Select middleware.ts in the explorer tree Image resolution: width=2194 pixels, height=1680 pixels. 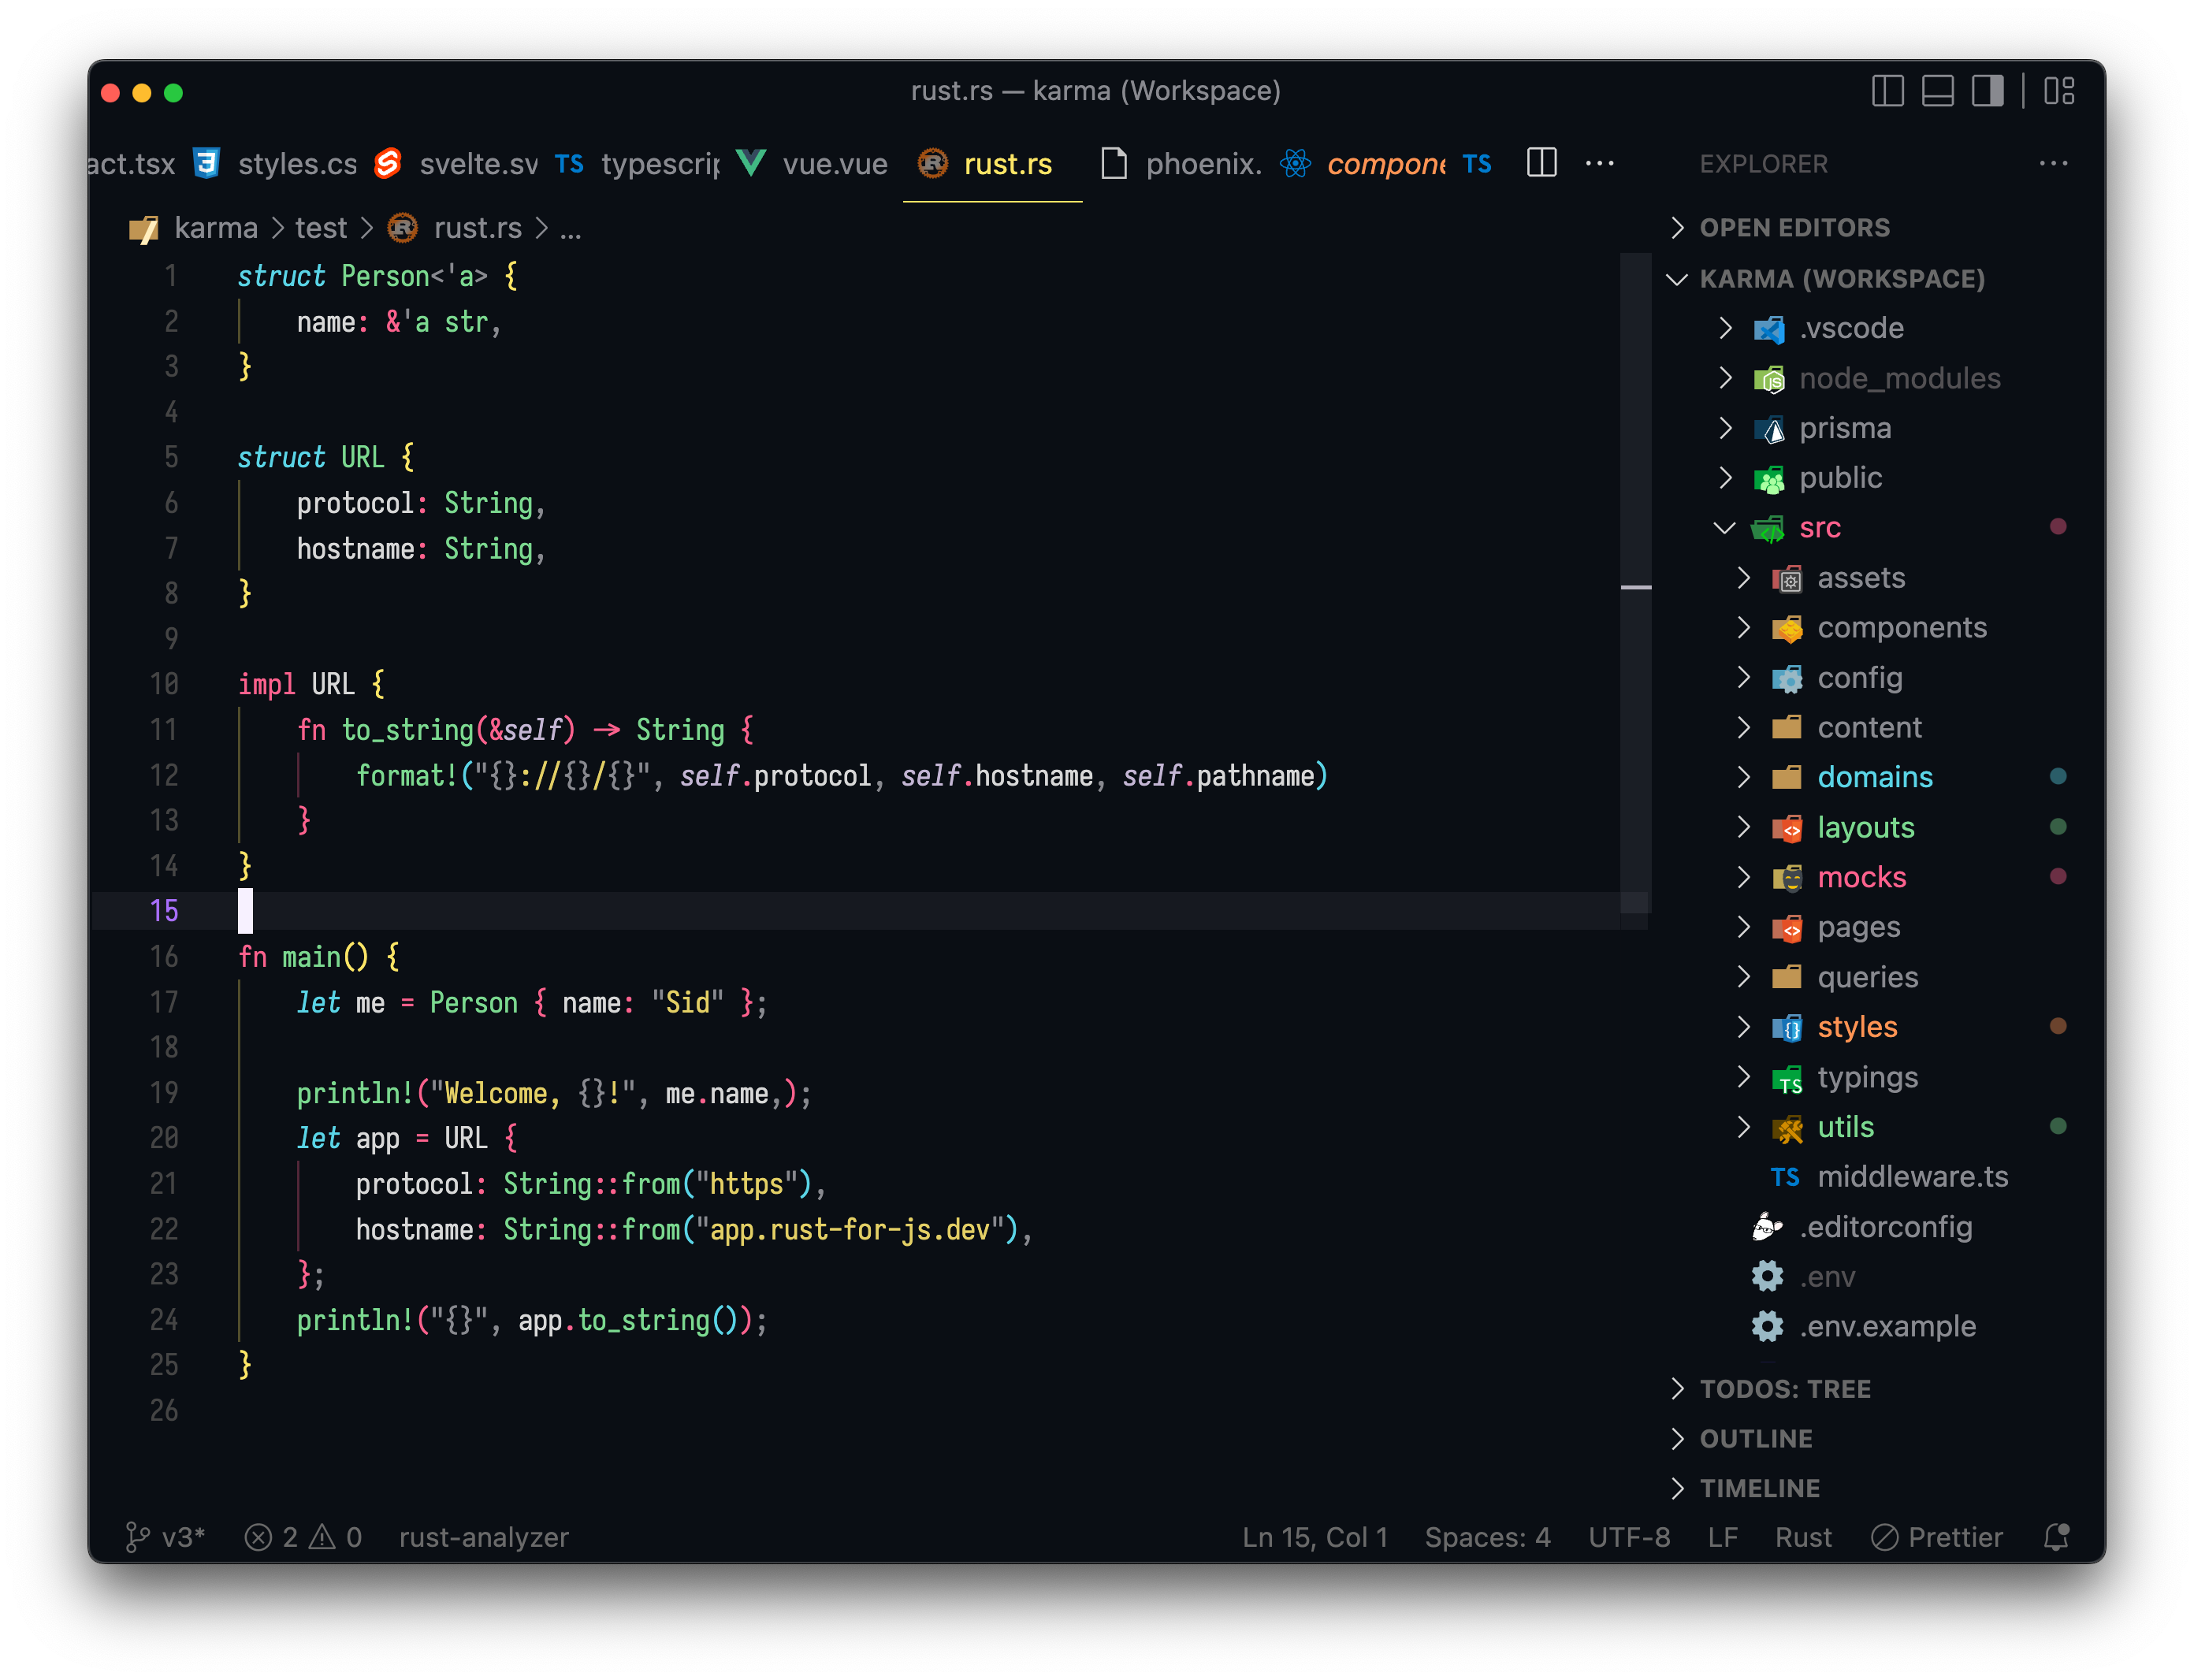coord(1913,1177)
